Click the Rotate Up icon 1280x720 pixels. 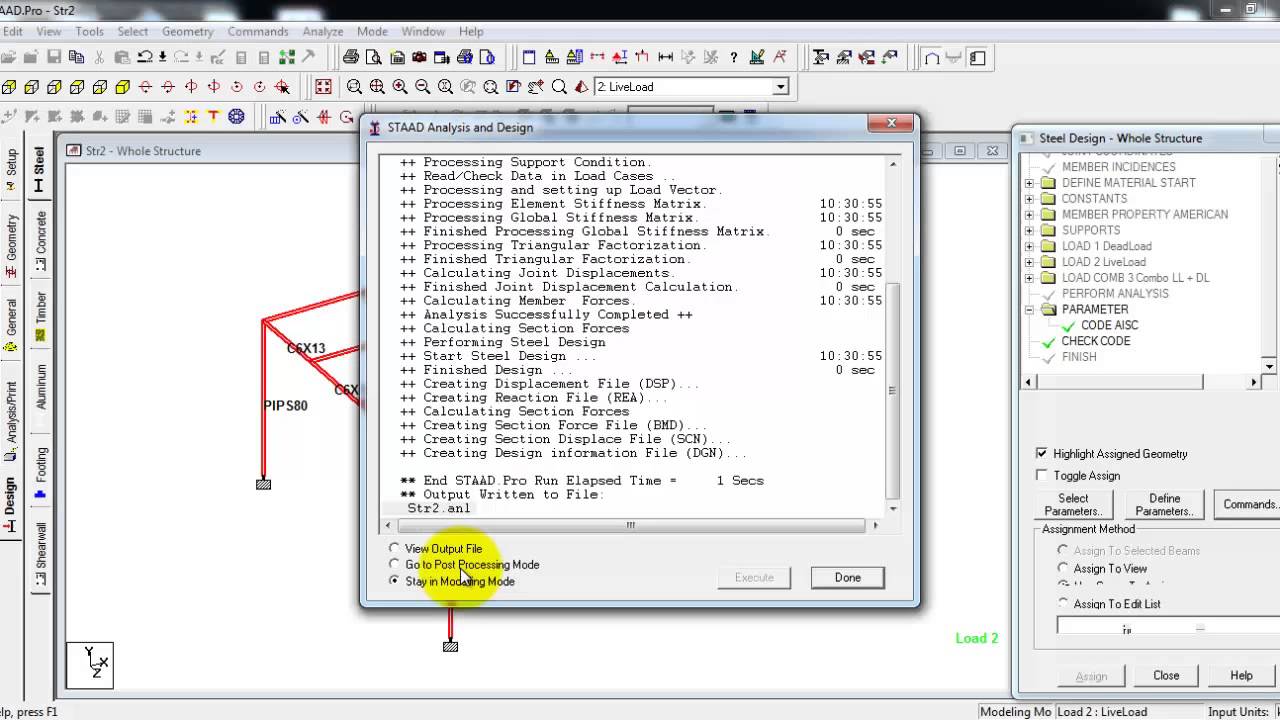[x=145, y=87]
